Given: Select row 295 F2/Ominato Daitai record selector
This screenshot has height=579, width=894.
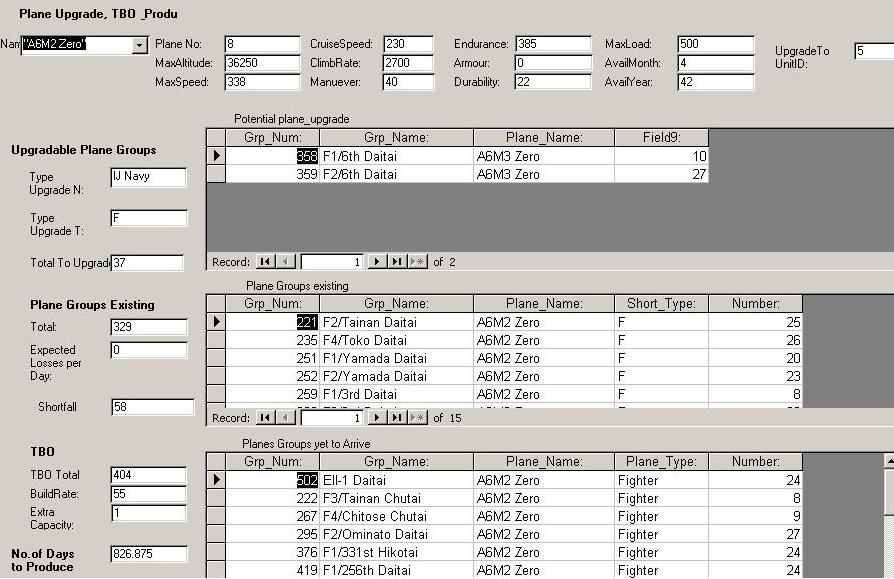Looking at the screenshot, I should tap(216, 534).
